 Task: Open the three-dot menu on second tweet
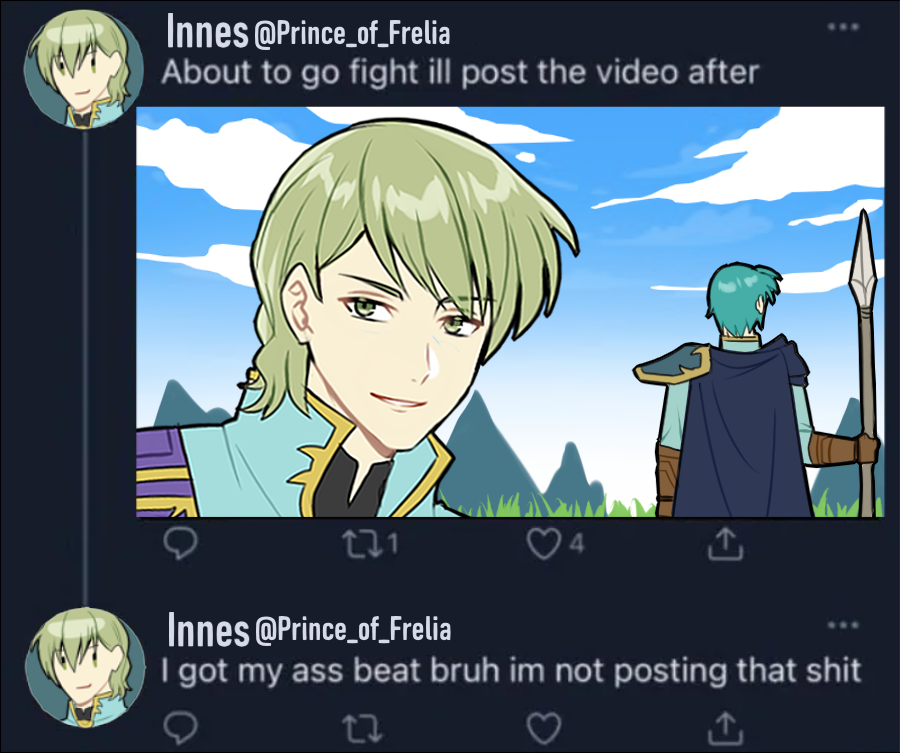tap(843, 624)
